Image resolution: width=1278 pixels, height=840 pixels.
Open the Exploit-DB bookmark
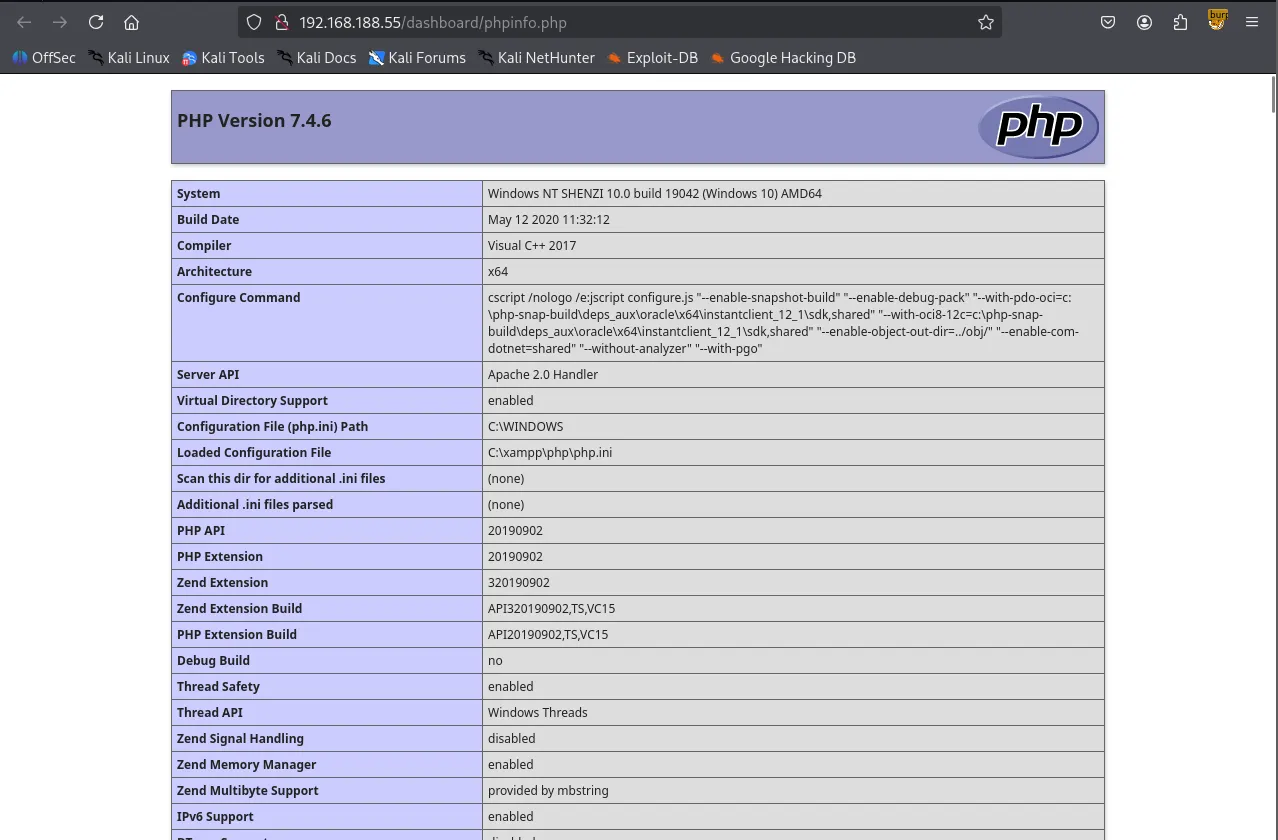coord(652,58)
